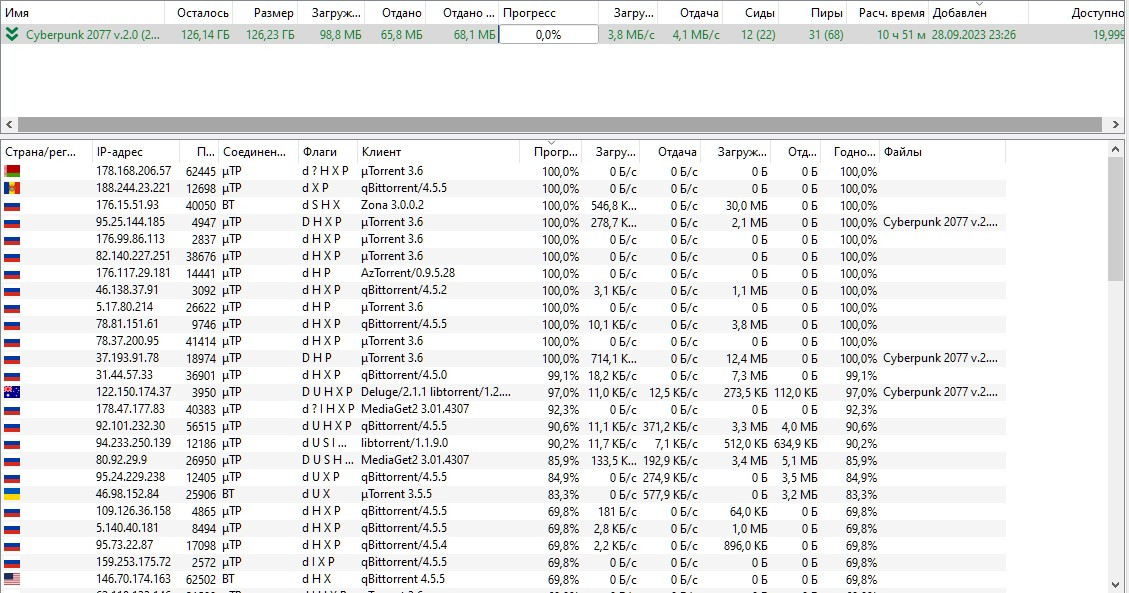
Task: Click the horizontal scrollbar right arrow
Action: [x=1116, y=125]
